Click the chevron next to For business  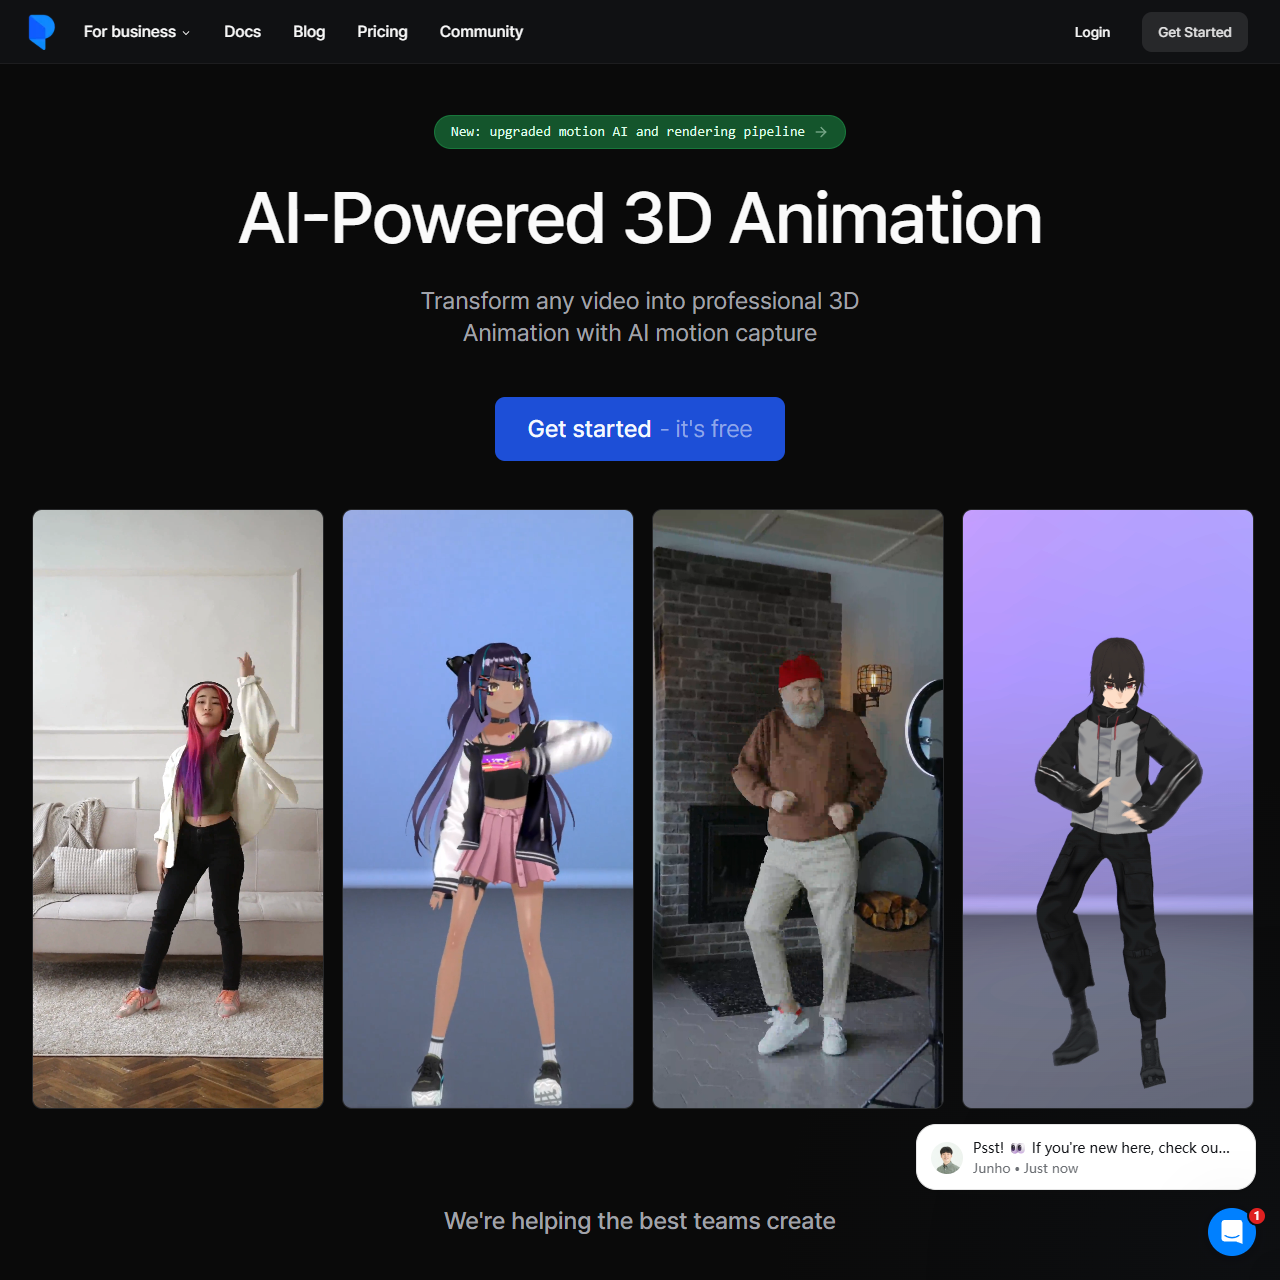coord(186,32)
